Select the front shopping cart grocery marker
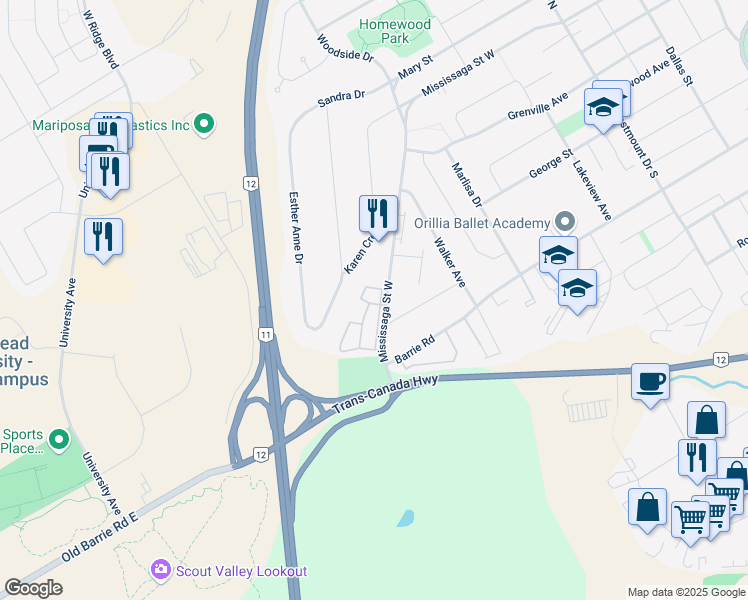748x600 pixels. (690, 520)
